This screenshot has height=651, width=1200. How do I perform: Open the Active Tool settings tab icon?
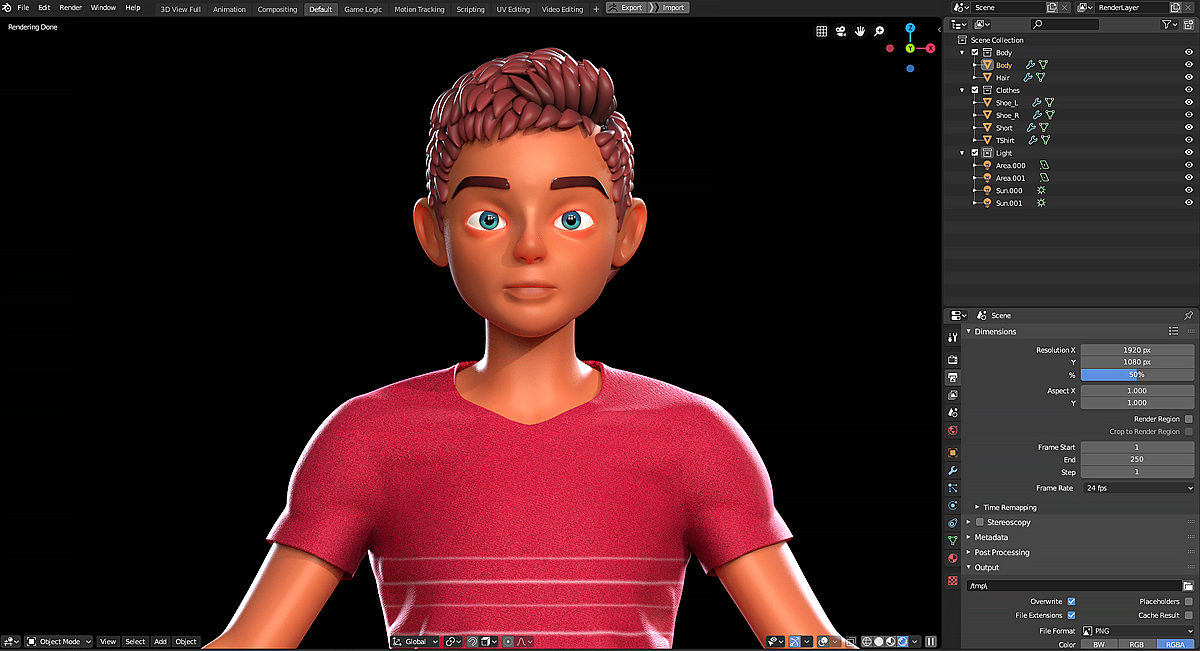click(x=953, y=337)
